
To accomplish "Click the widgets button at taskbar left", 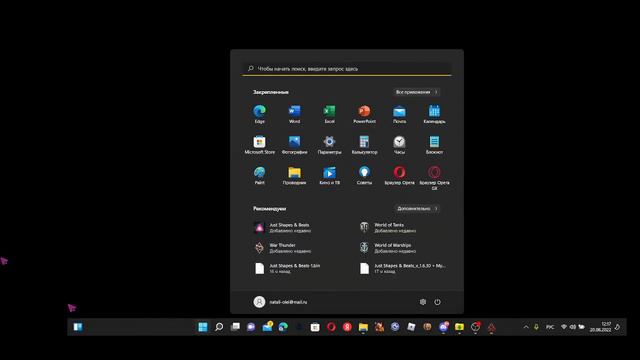I will [78, 327].
